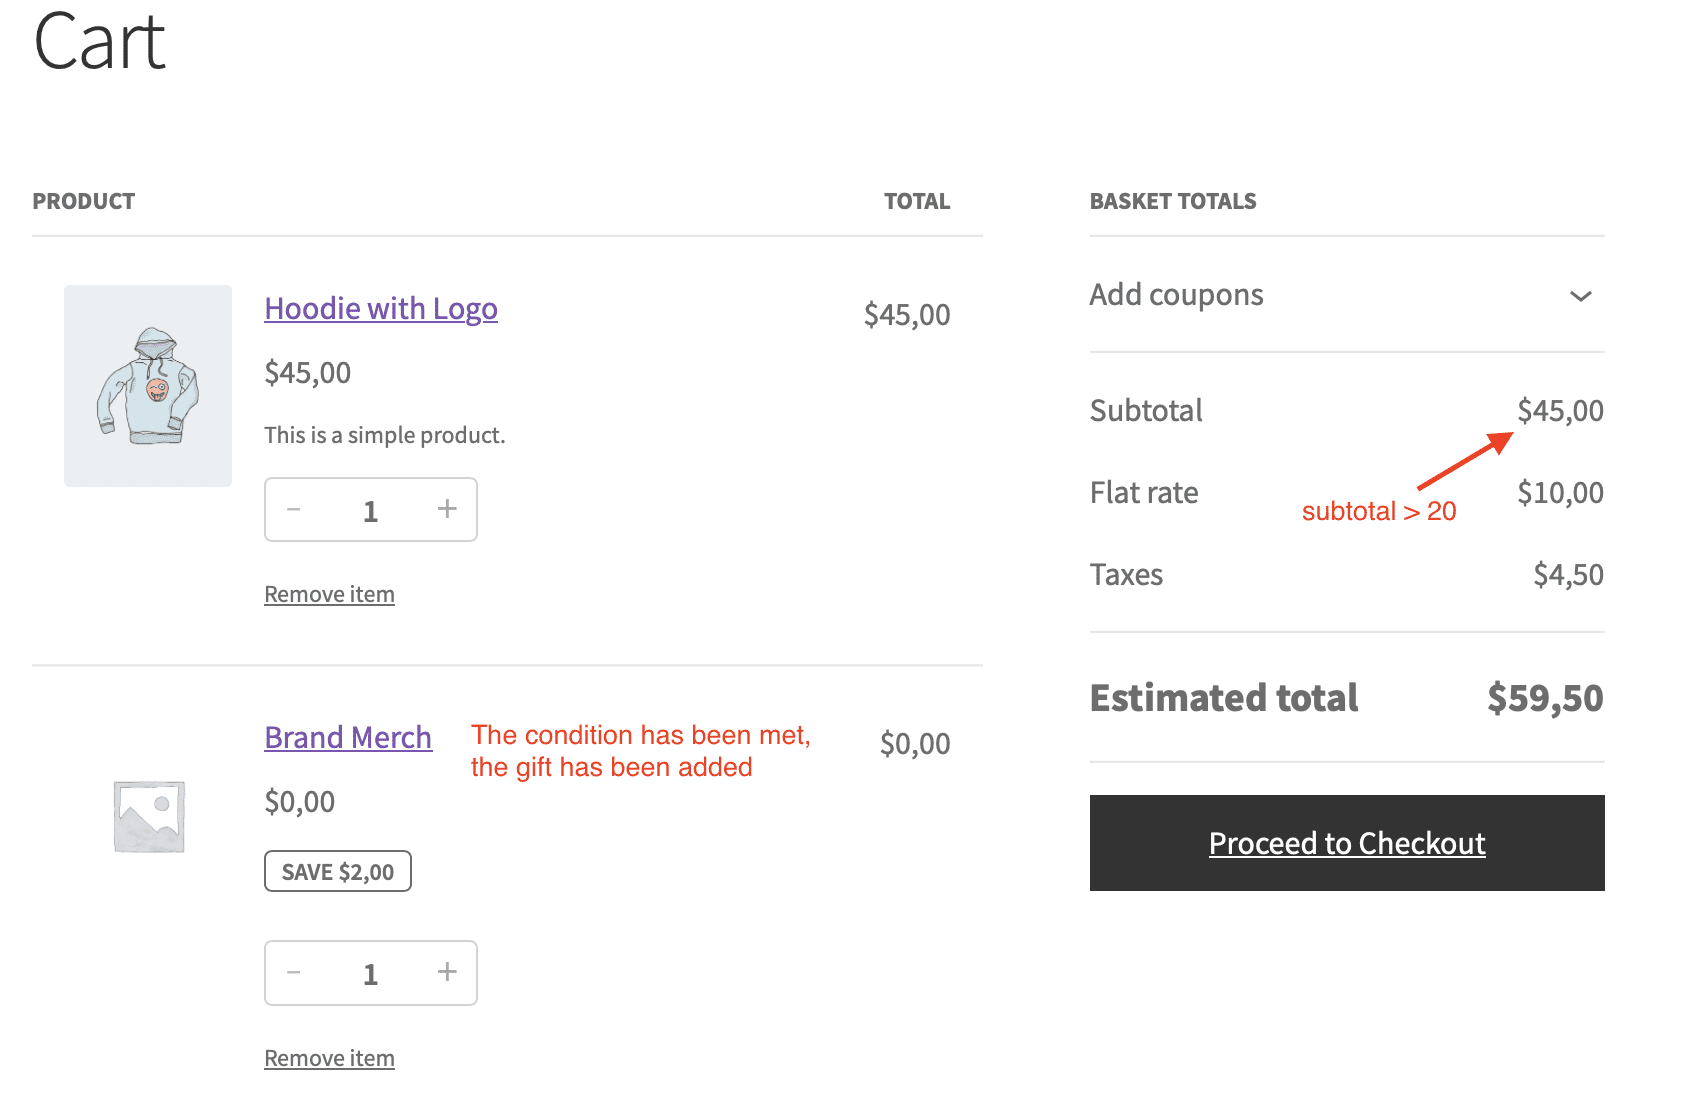
Task: Click the SAVE $2,00 badge
Action: click(338, 872)
